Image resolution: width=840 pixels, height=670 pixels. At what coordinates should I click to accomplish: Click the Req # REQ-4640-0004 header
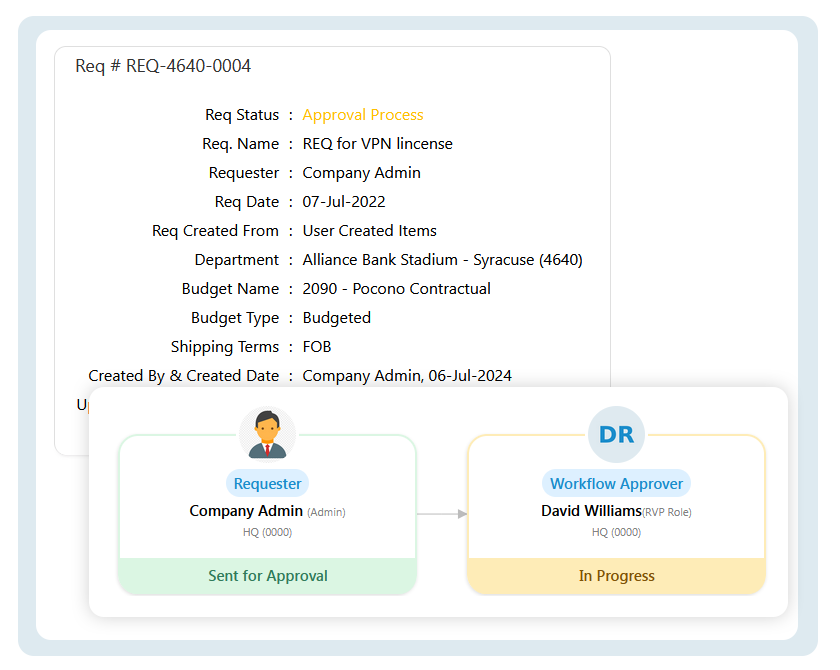[x=162, y=66]
